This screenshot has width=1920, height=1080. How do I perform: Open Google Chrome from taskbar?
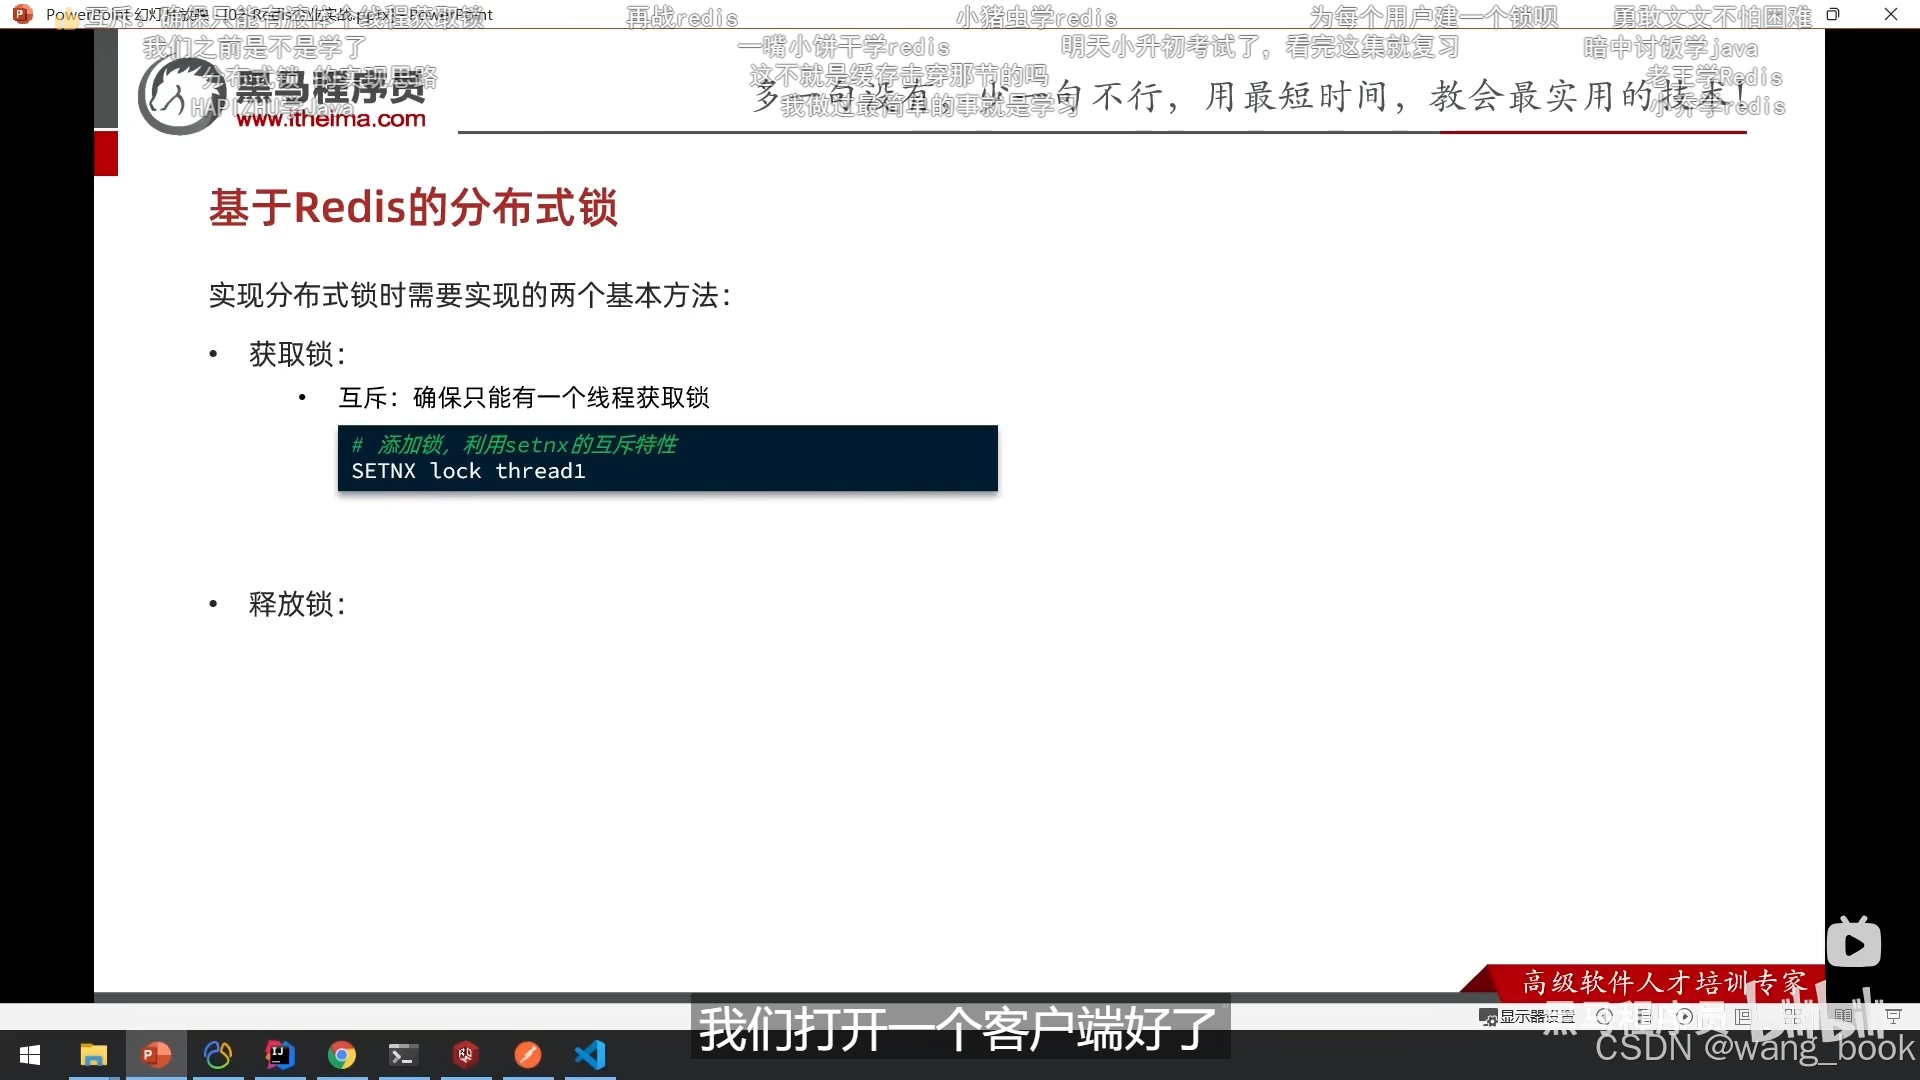[342, 1055]
